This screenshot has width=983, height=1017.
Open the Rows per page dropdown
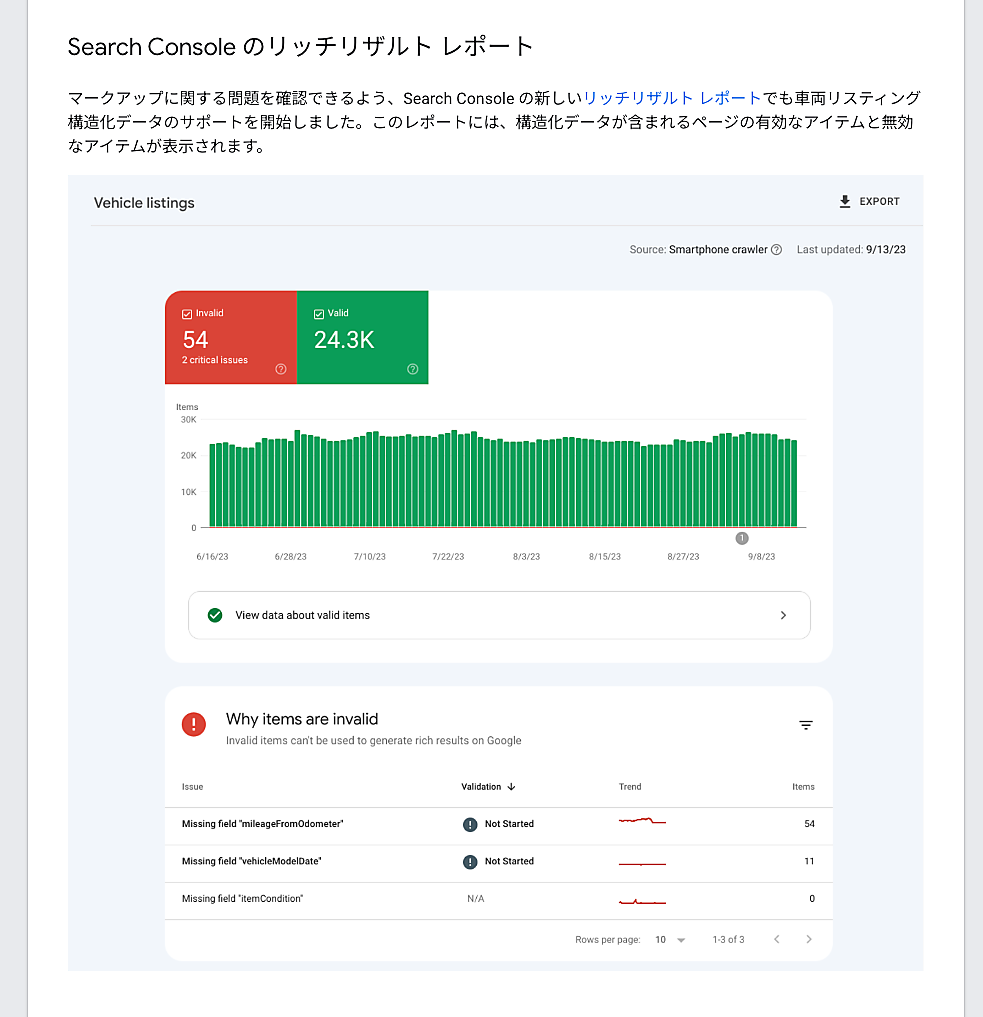[x=670, y=940]
